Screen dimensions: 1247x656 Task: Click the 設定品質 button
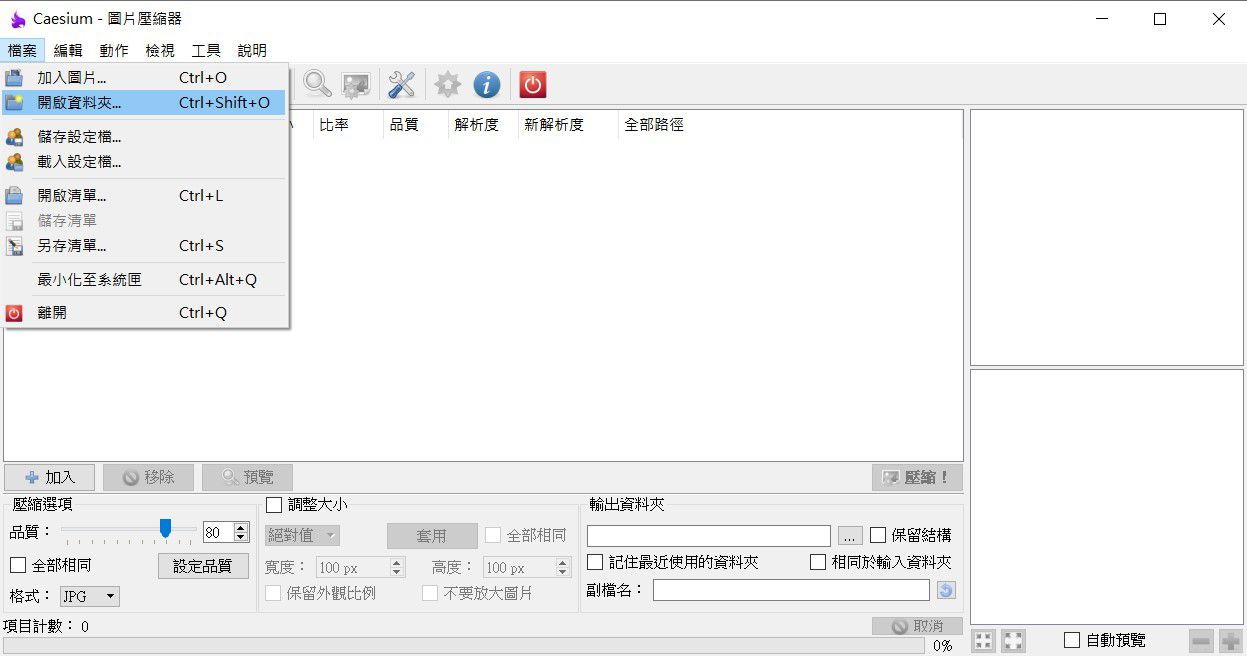[203, 566]
